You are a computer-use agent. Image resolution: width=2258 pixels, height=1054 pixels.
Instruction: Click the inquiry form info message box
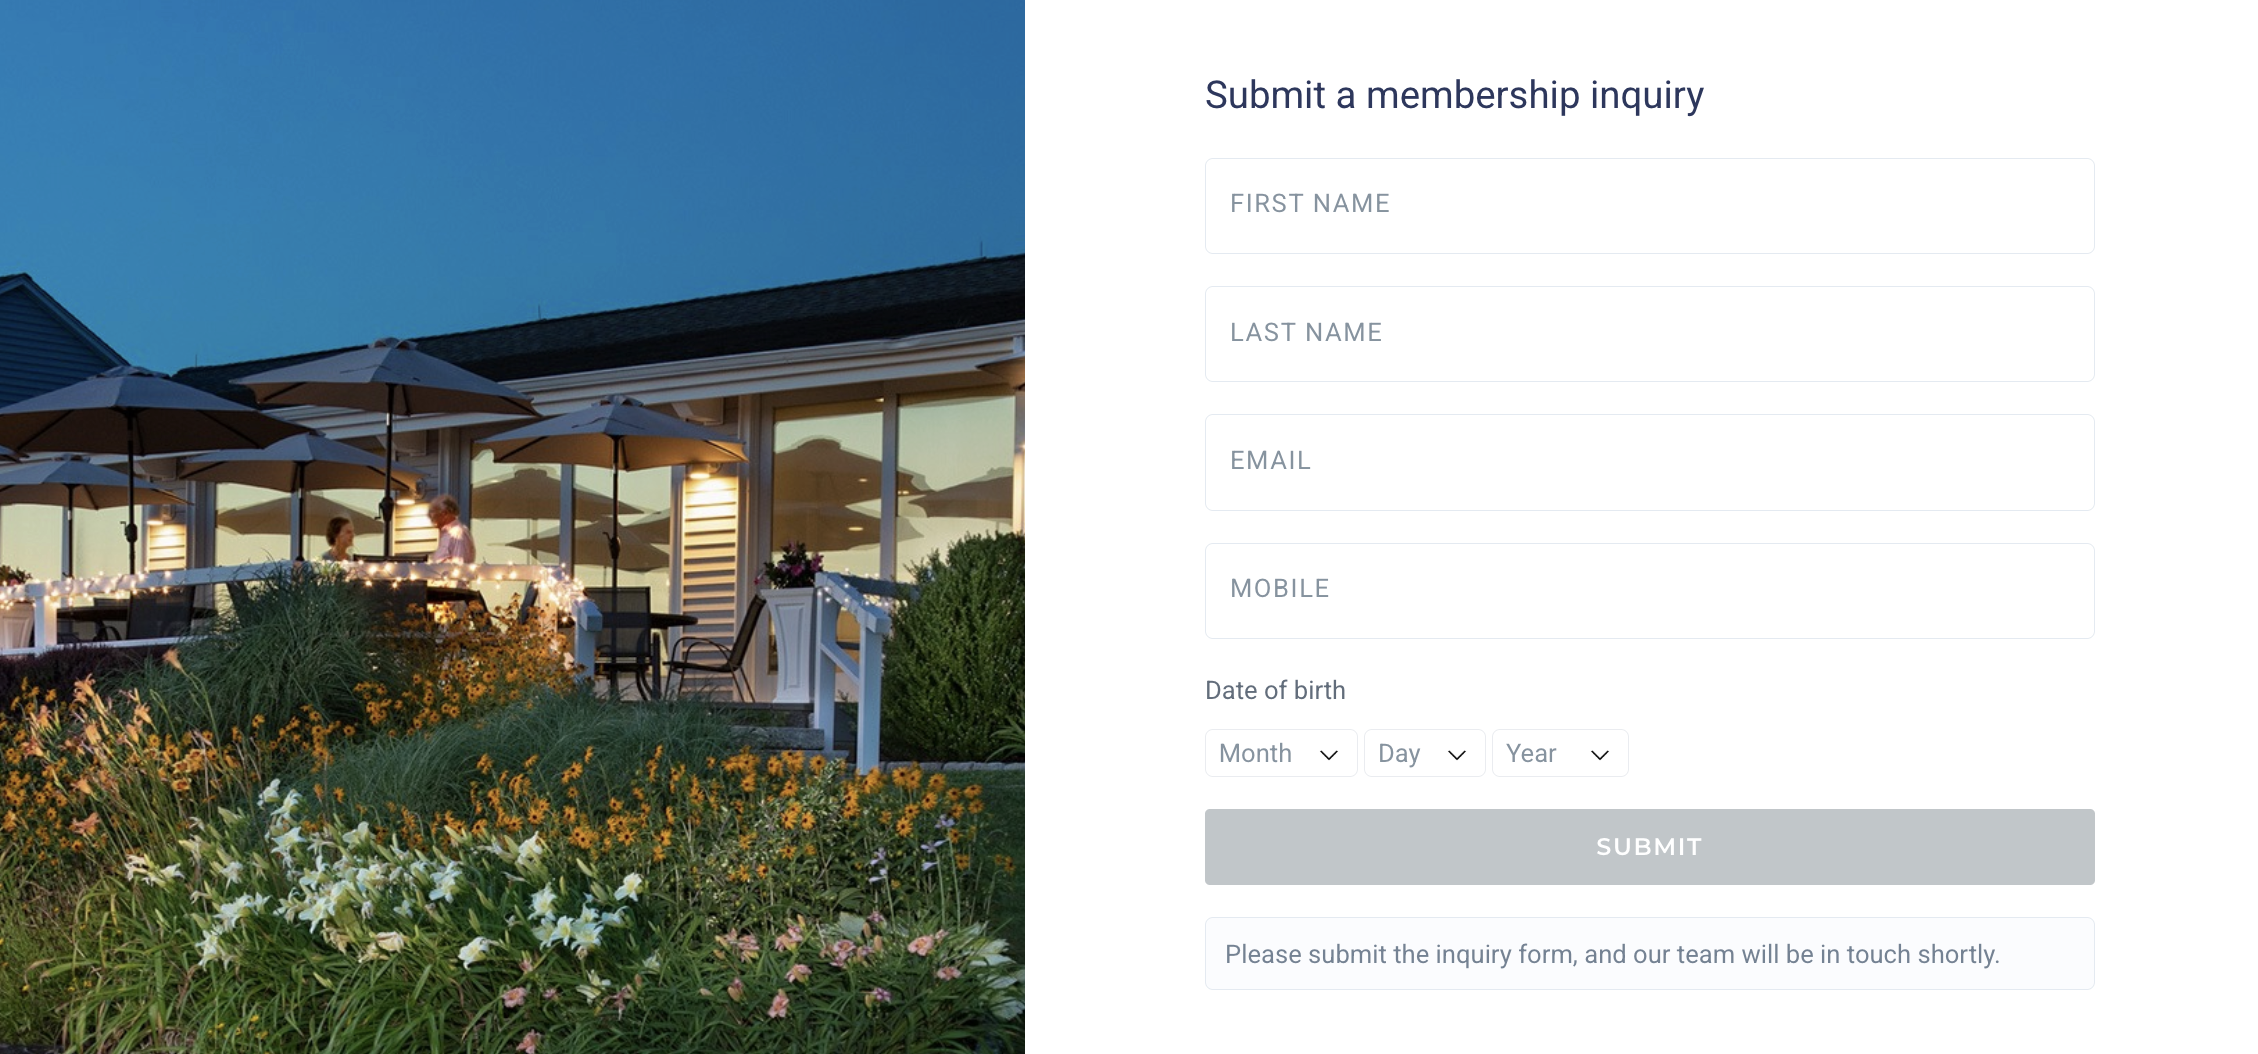(x=1649, y=954)
